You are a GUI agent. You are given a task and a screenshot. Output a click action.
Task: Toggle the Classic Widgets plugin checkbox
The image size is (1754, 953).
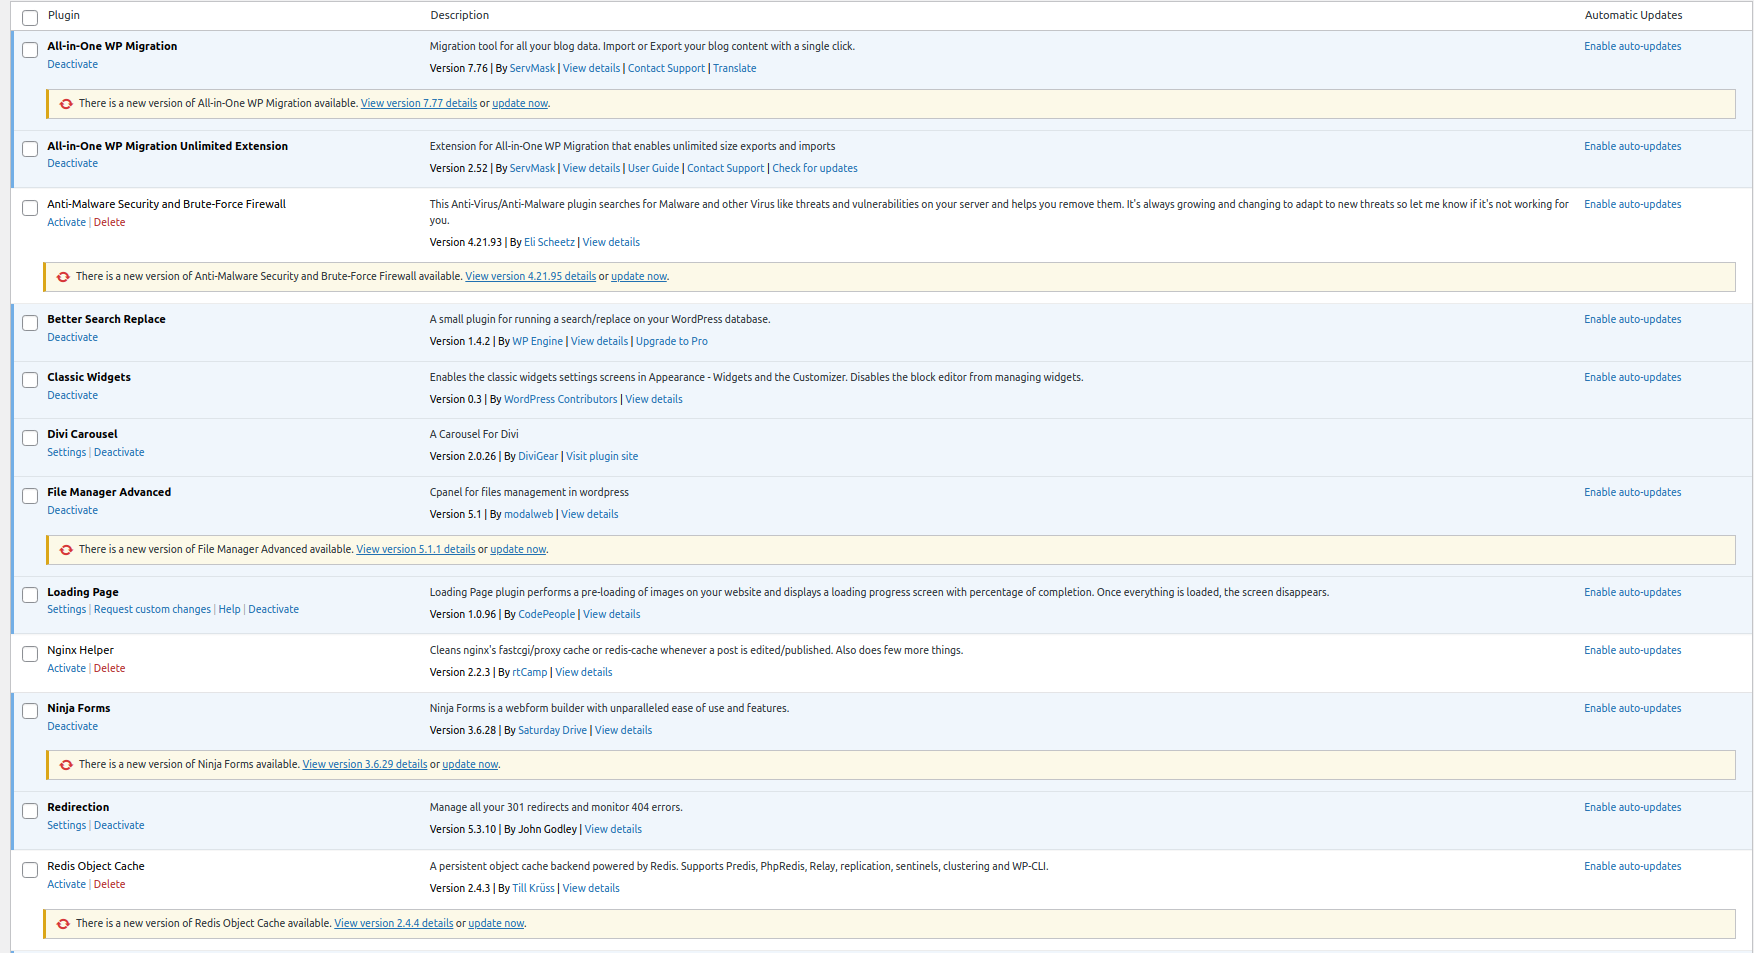(x=30, y=381)
